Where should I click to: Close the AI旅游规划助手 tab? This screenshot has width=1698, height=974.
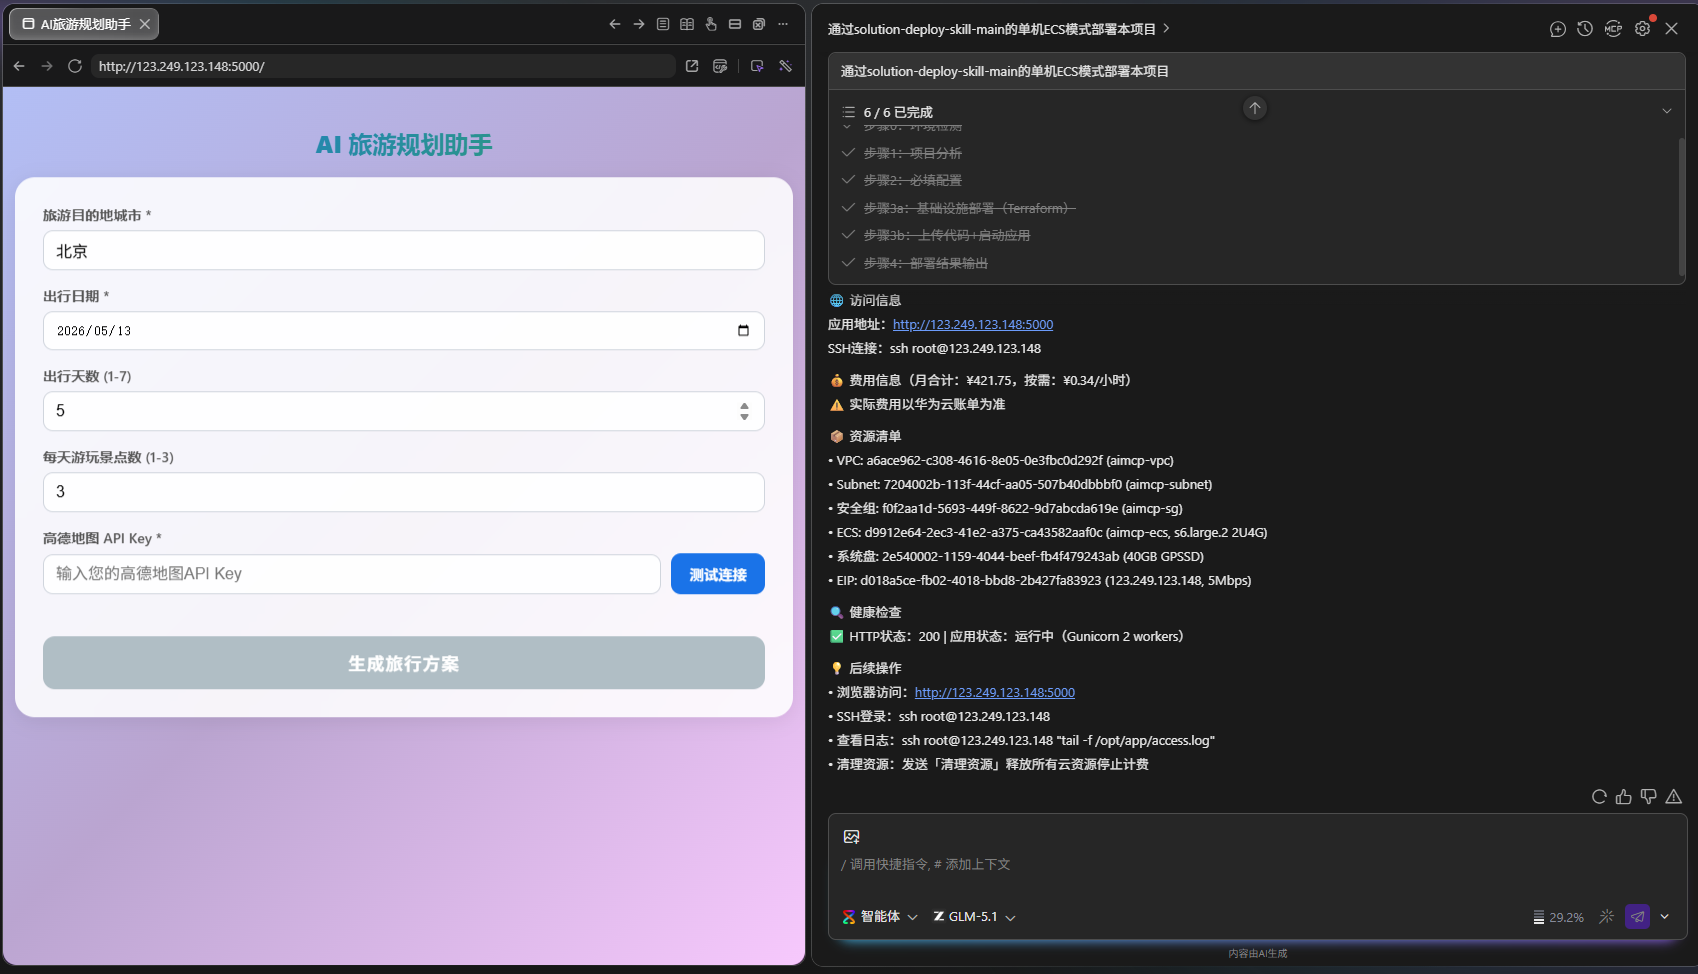[x=145, y=24]
